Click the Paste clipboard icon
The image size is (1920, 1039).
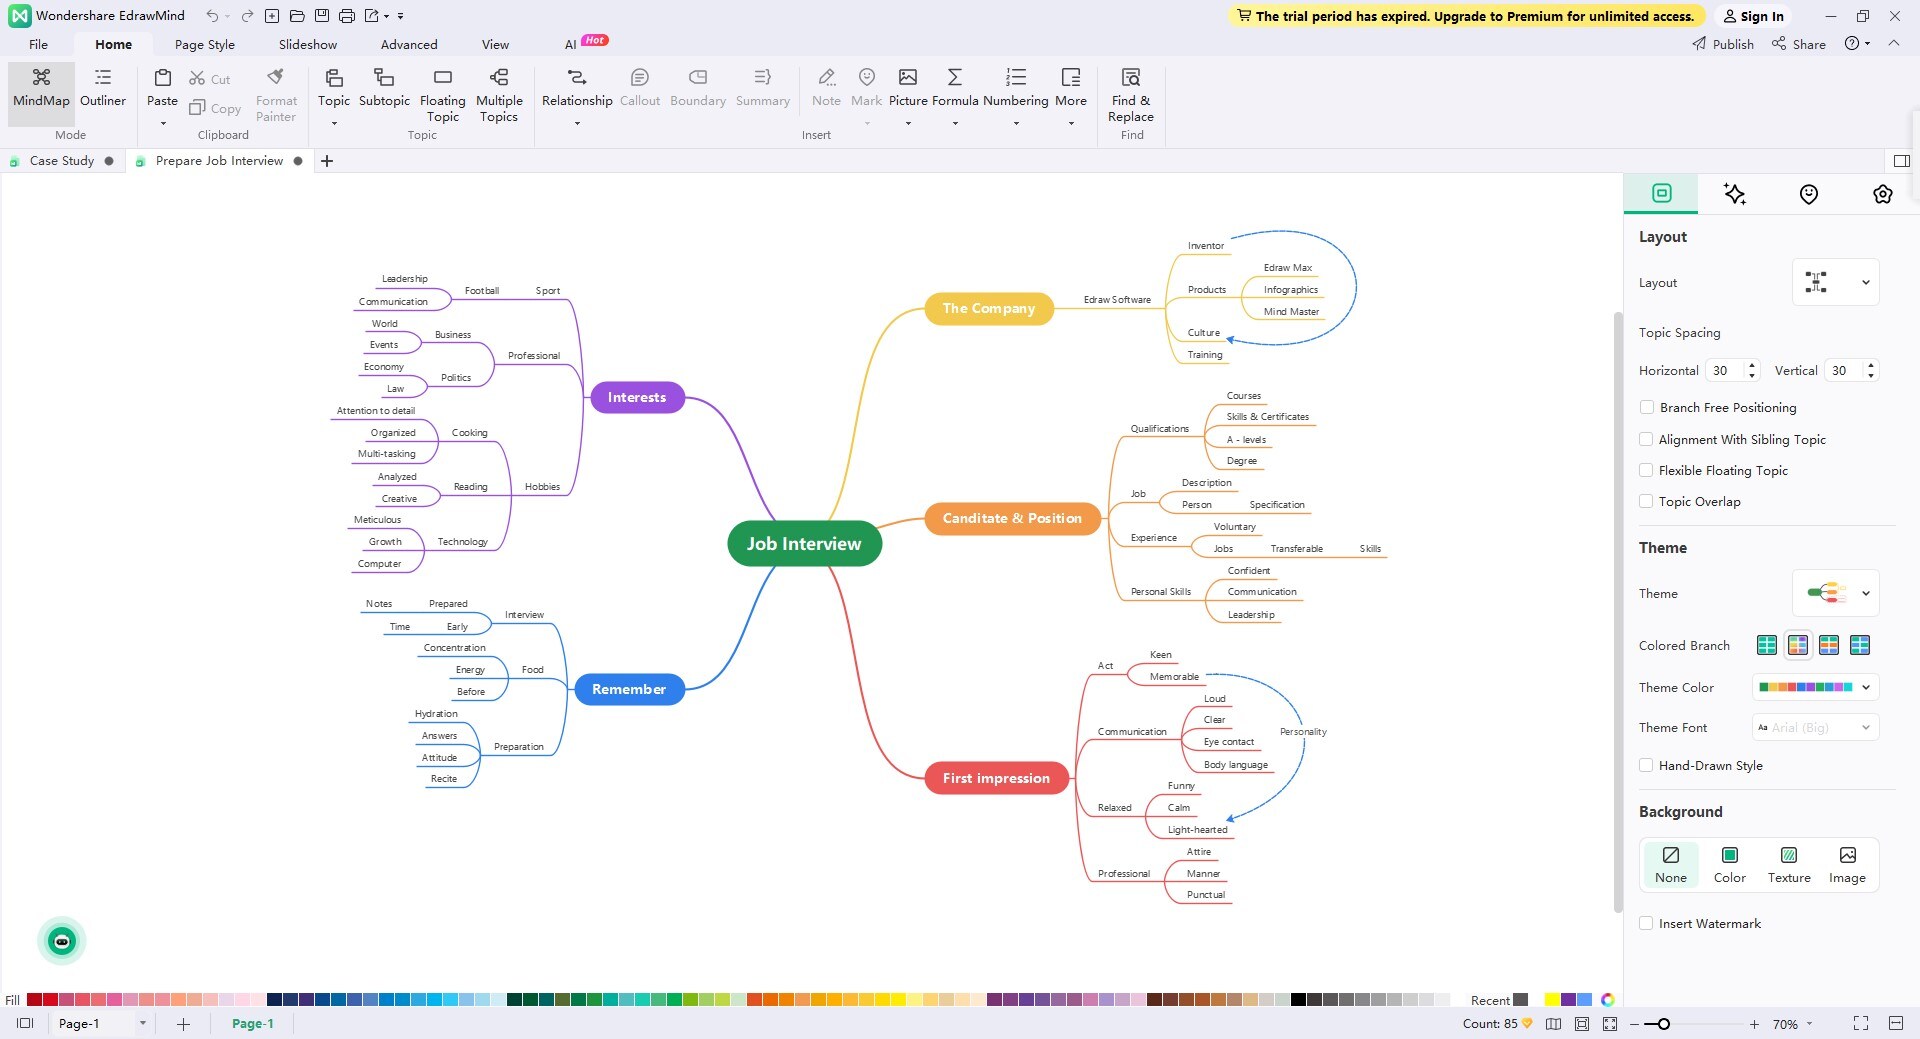[162, 78]
